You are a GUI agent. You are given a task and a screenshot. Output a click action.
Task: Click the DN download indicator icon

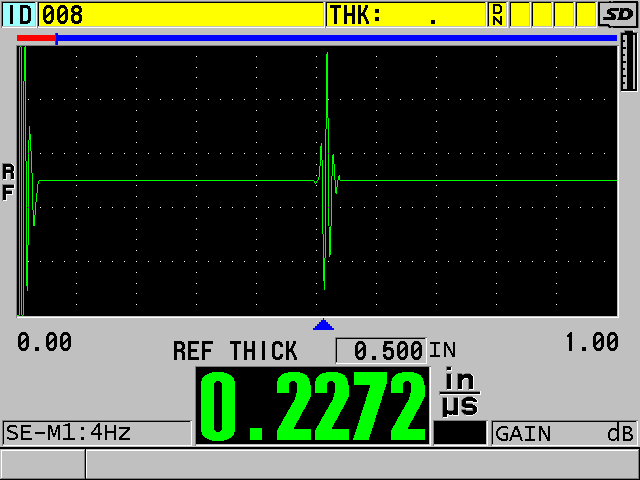pos(497,14)
